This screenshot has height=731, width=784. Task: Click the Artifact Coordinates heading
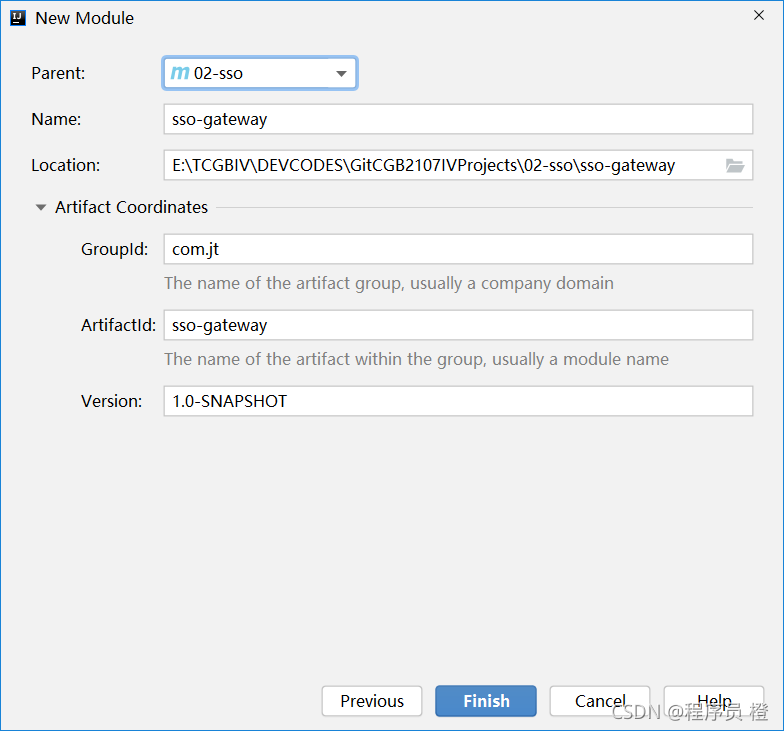(x=132, y=207)
